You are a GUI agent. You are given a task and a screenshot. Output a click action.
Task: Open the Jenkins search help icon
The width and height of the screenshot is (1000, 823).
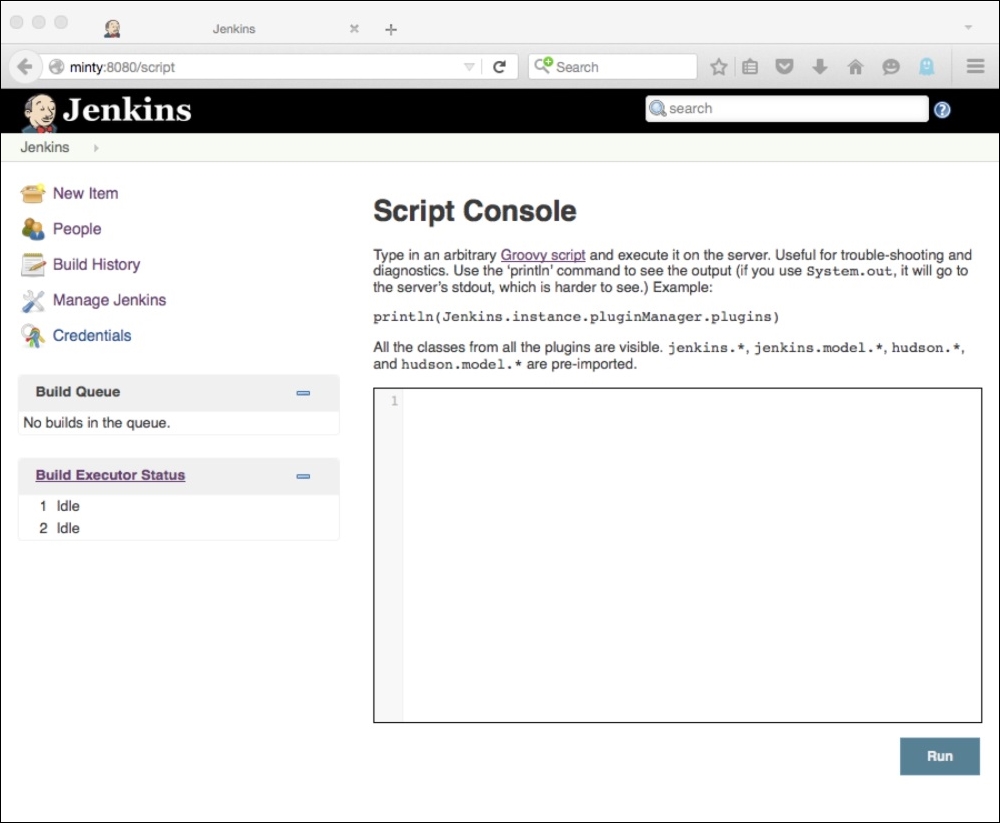[x=942, y=110]
